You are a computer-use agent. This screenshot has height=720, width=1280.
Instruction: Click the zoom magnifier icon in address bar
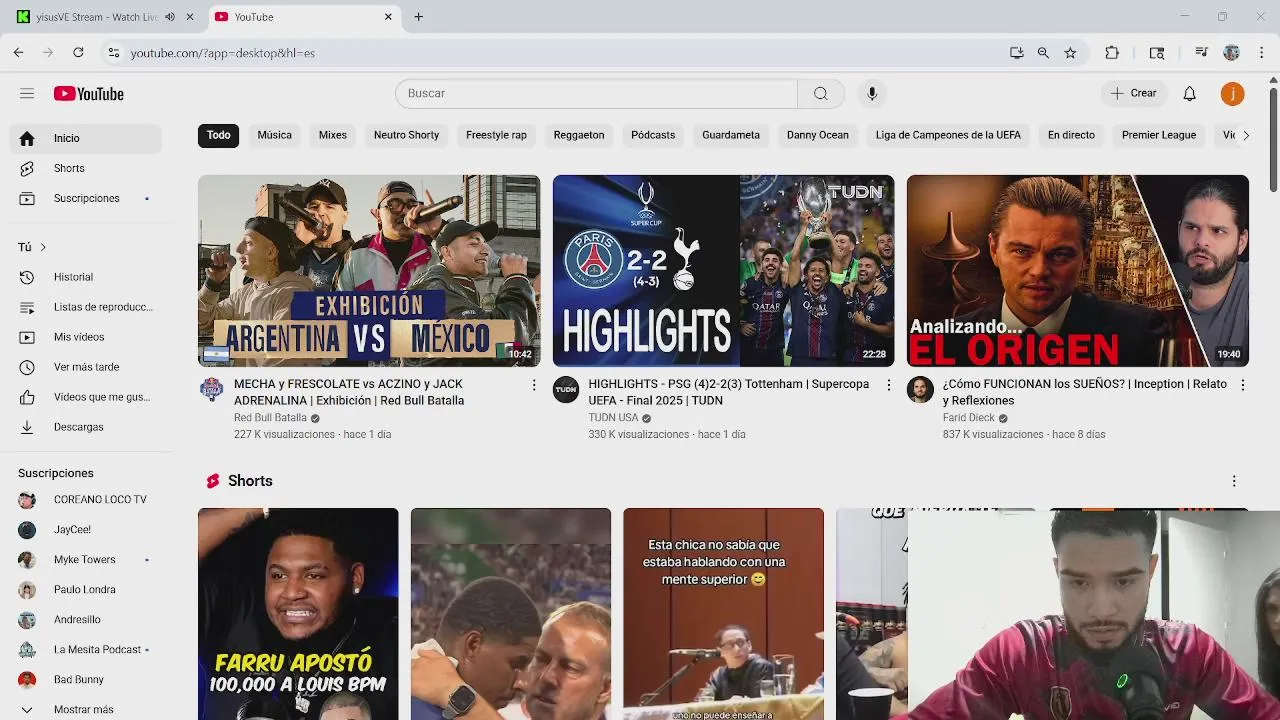tap(1043, 53)
